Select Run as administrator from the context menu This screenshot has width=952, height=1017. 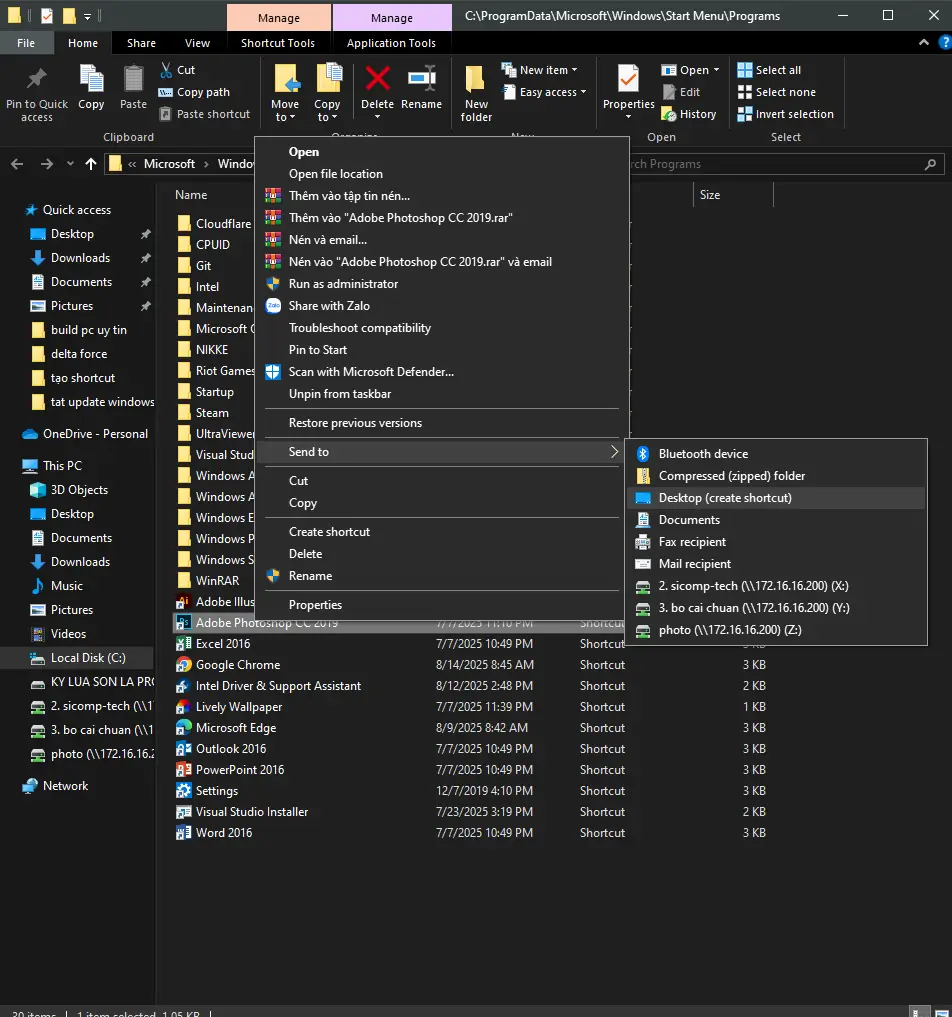click(343, 283)
